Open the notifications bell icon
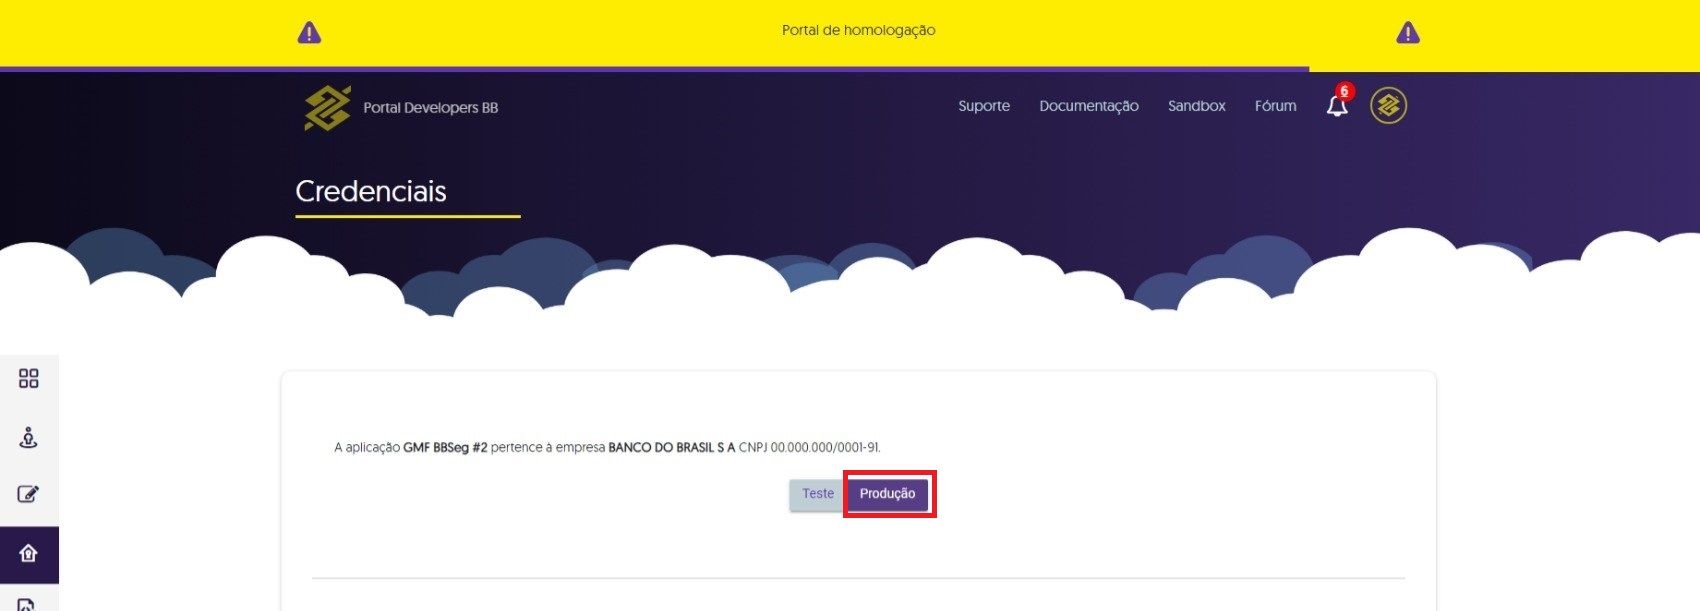 [x=1337, y=107]
